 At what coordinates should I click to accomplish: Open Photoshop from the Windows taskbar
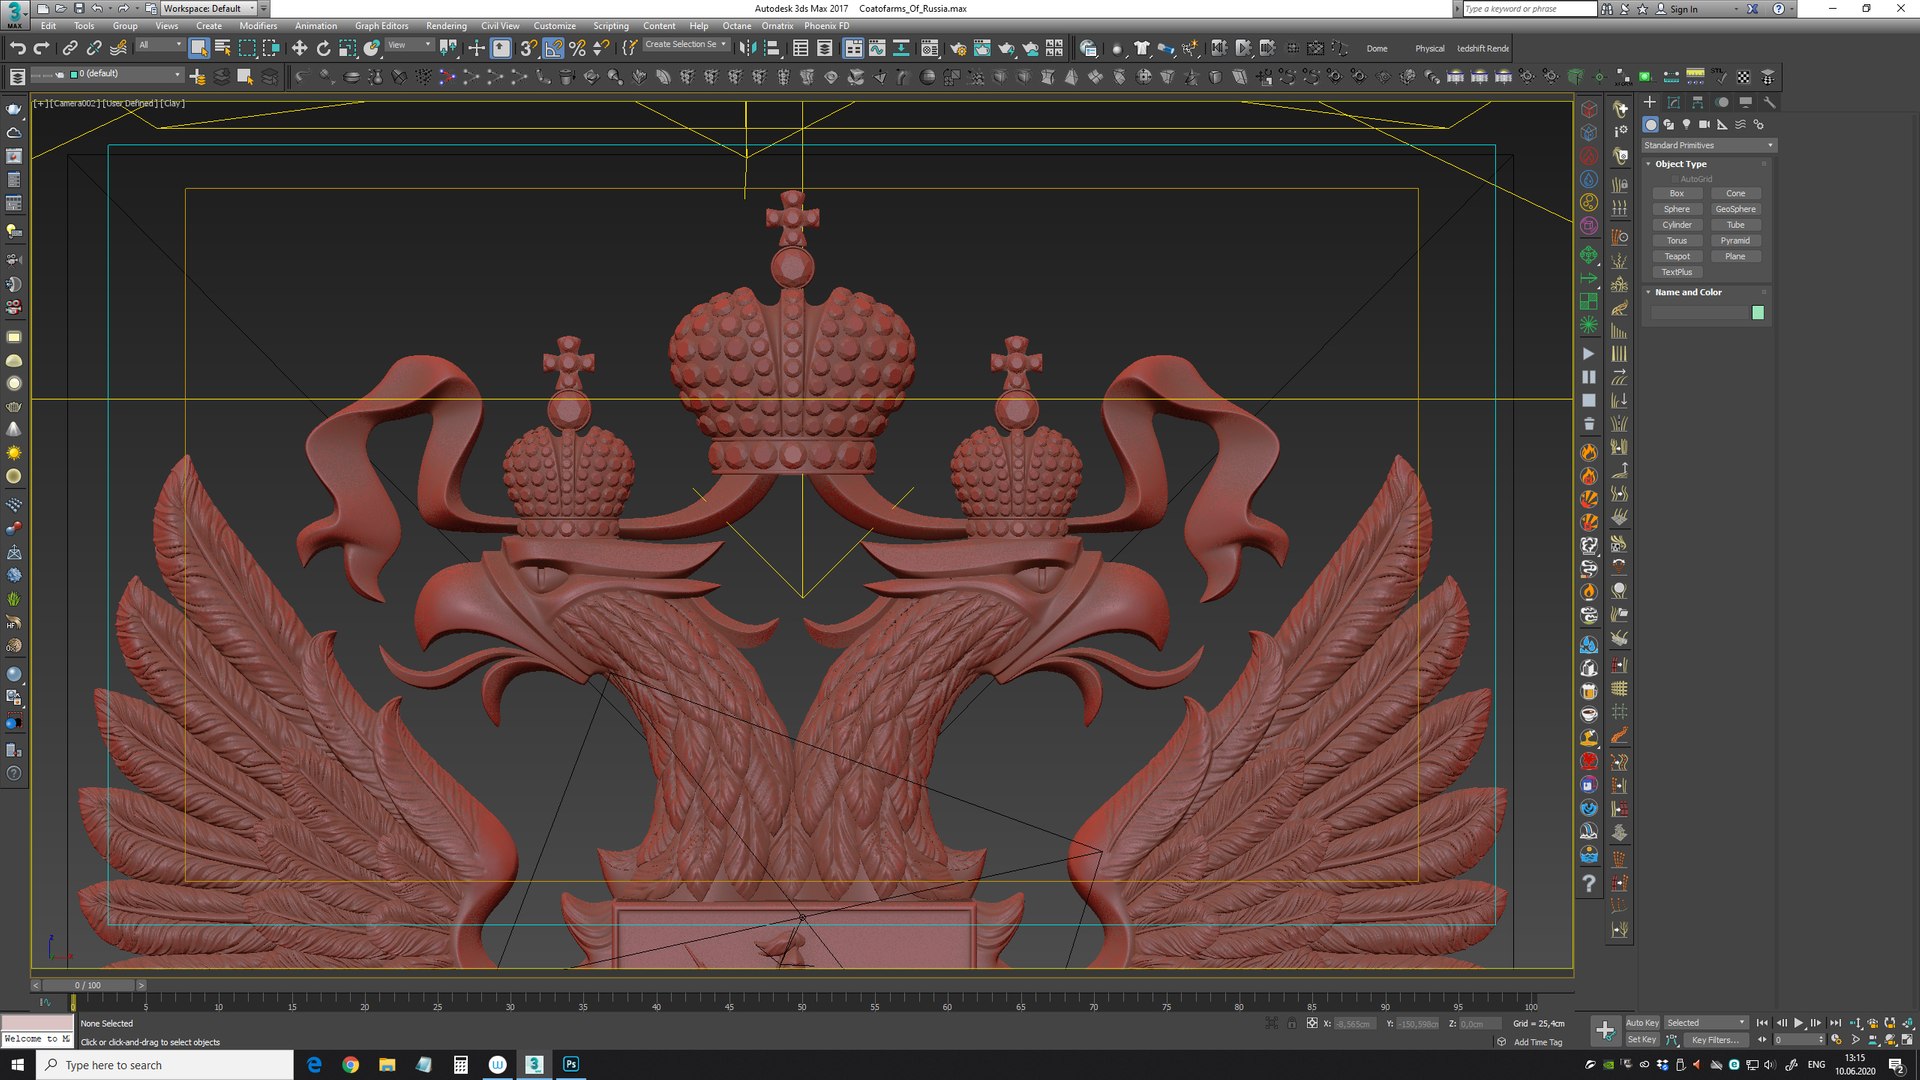point(570,1065)
